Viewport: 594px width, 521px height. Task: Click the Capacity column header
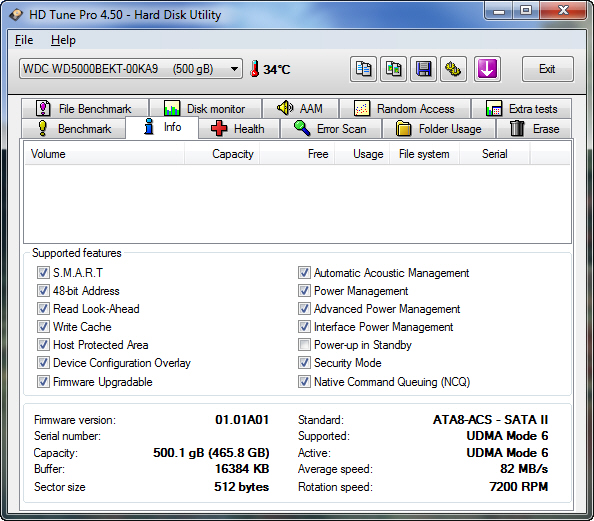pos(222,154)
